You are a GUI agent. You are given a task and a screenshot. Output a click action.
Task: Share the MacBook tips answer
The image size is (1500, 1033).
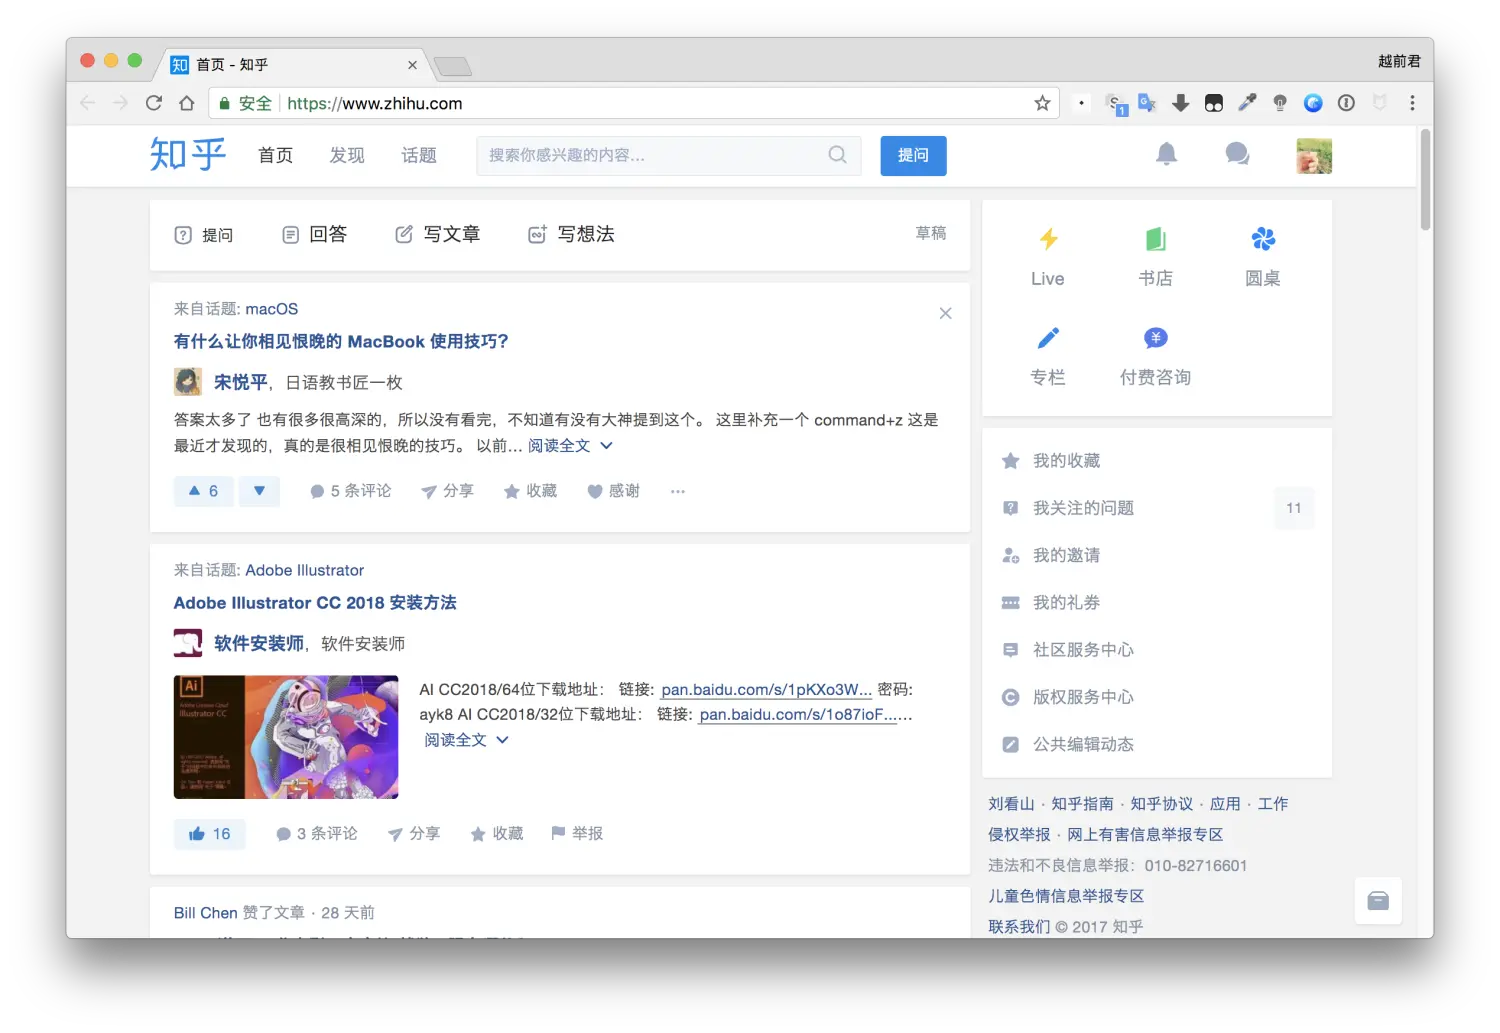pos(447,491)
